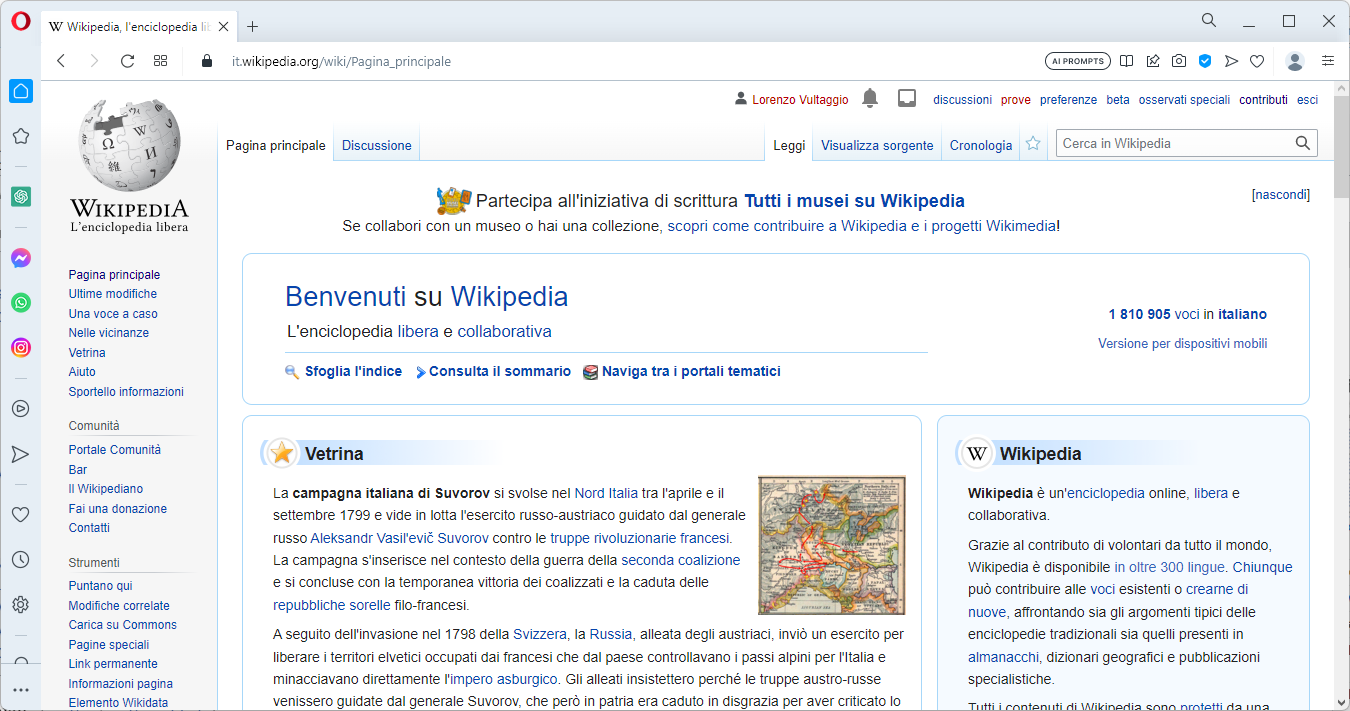Screen dimensions: 1350x711
Task: Click the search tabs magnifier icon
Action: pos(1209,21)
